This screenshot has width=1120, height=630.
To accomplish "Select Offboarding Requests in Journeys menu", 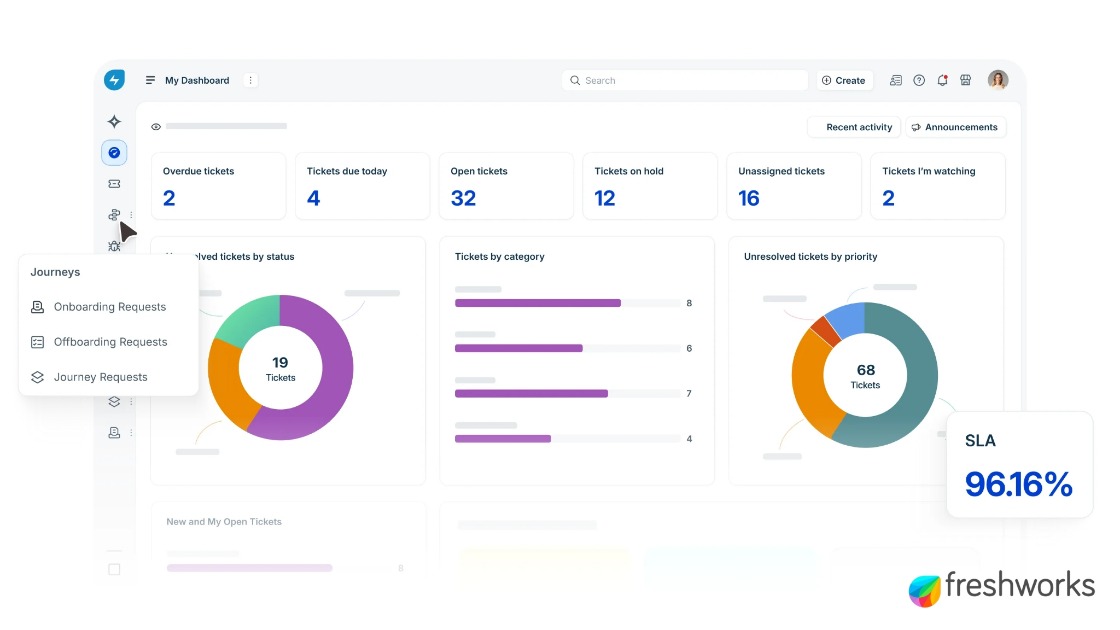I will tap(109, 341).
